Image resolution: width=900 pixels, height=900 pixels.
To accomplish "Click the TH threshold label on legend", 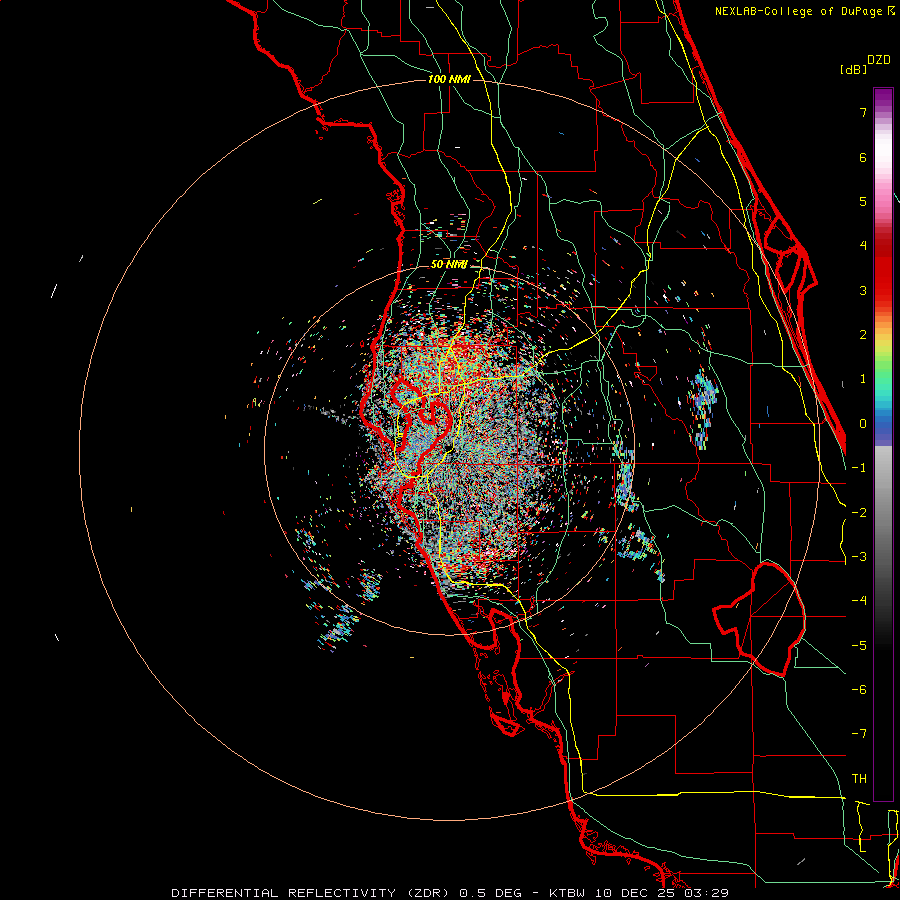I will click(x=859, y=779).
